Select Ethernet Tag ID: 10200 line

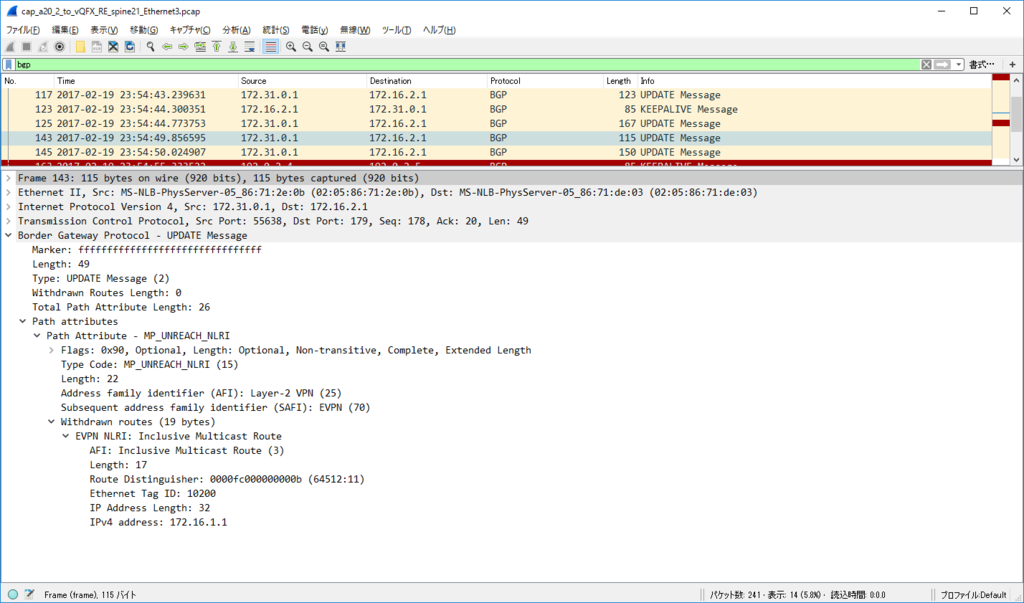click(x=153, y=494)
